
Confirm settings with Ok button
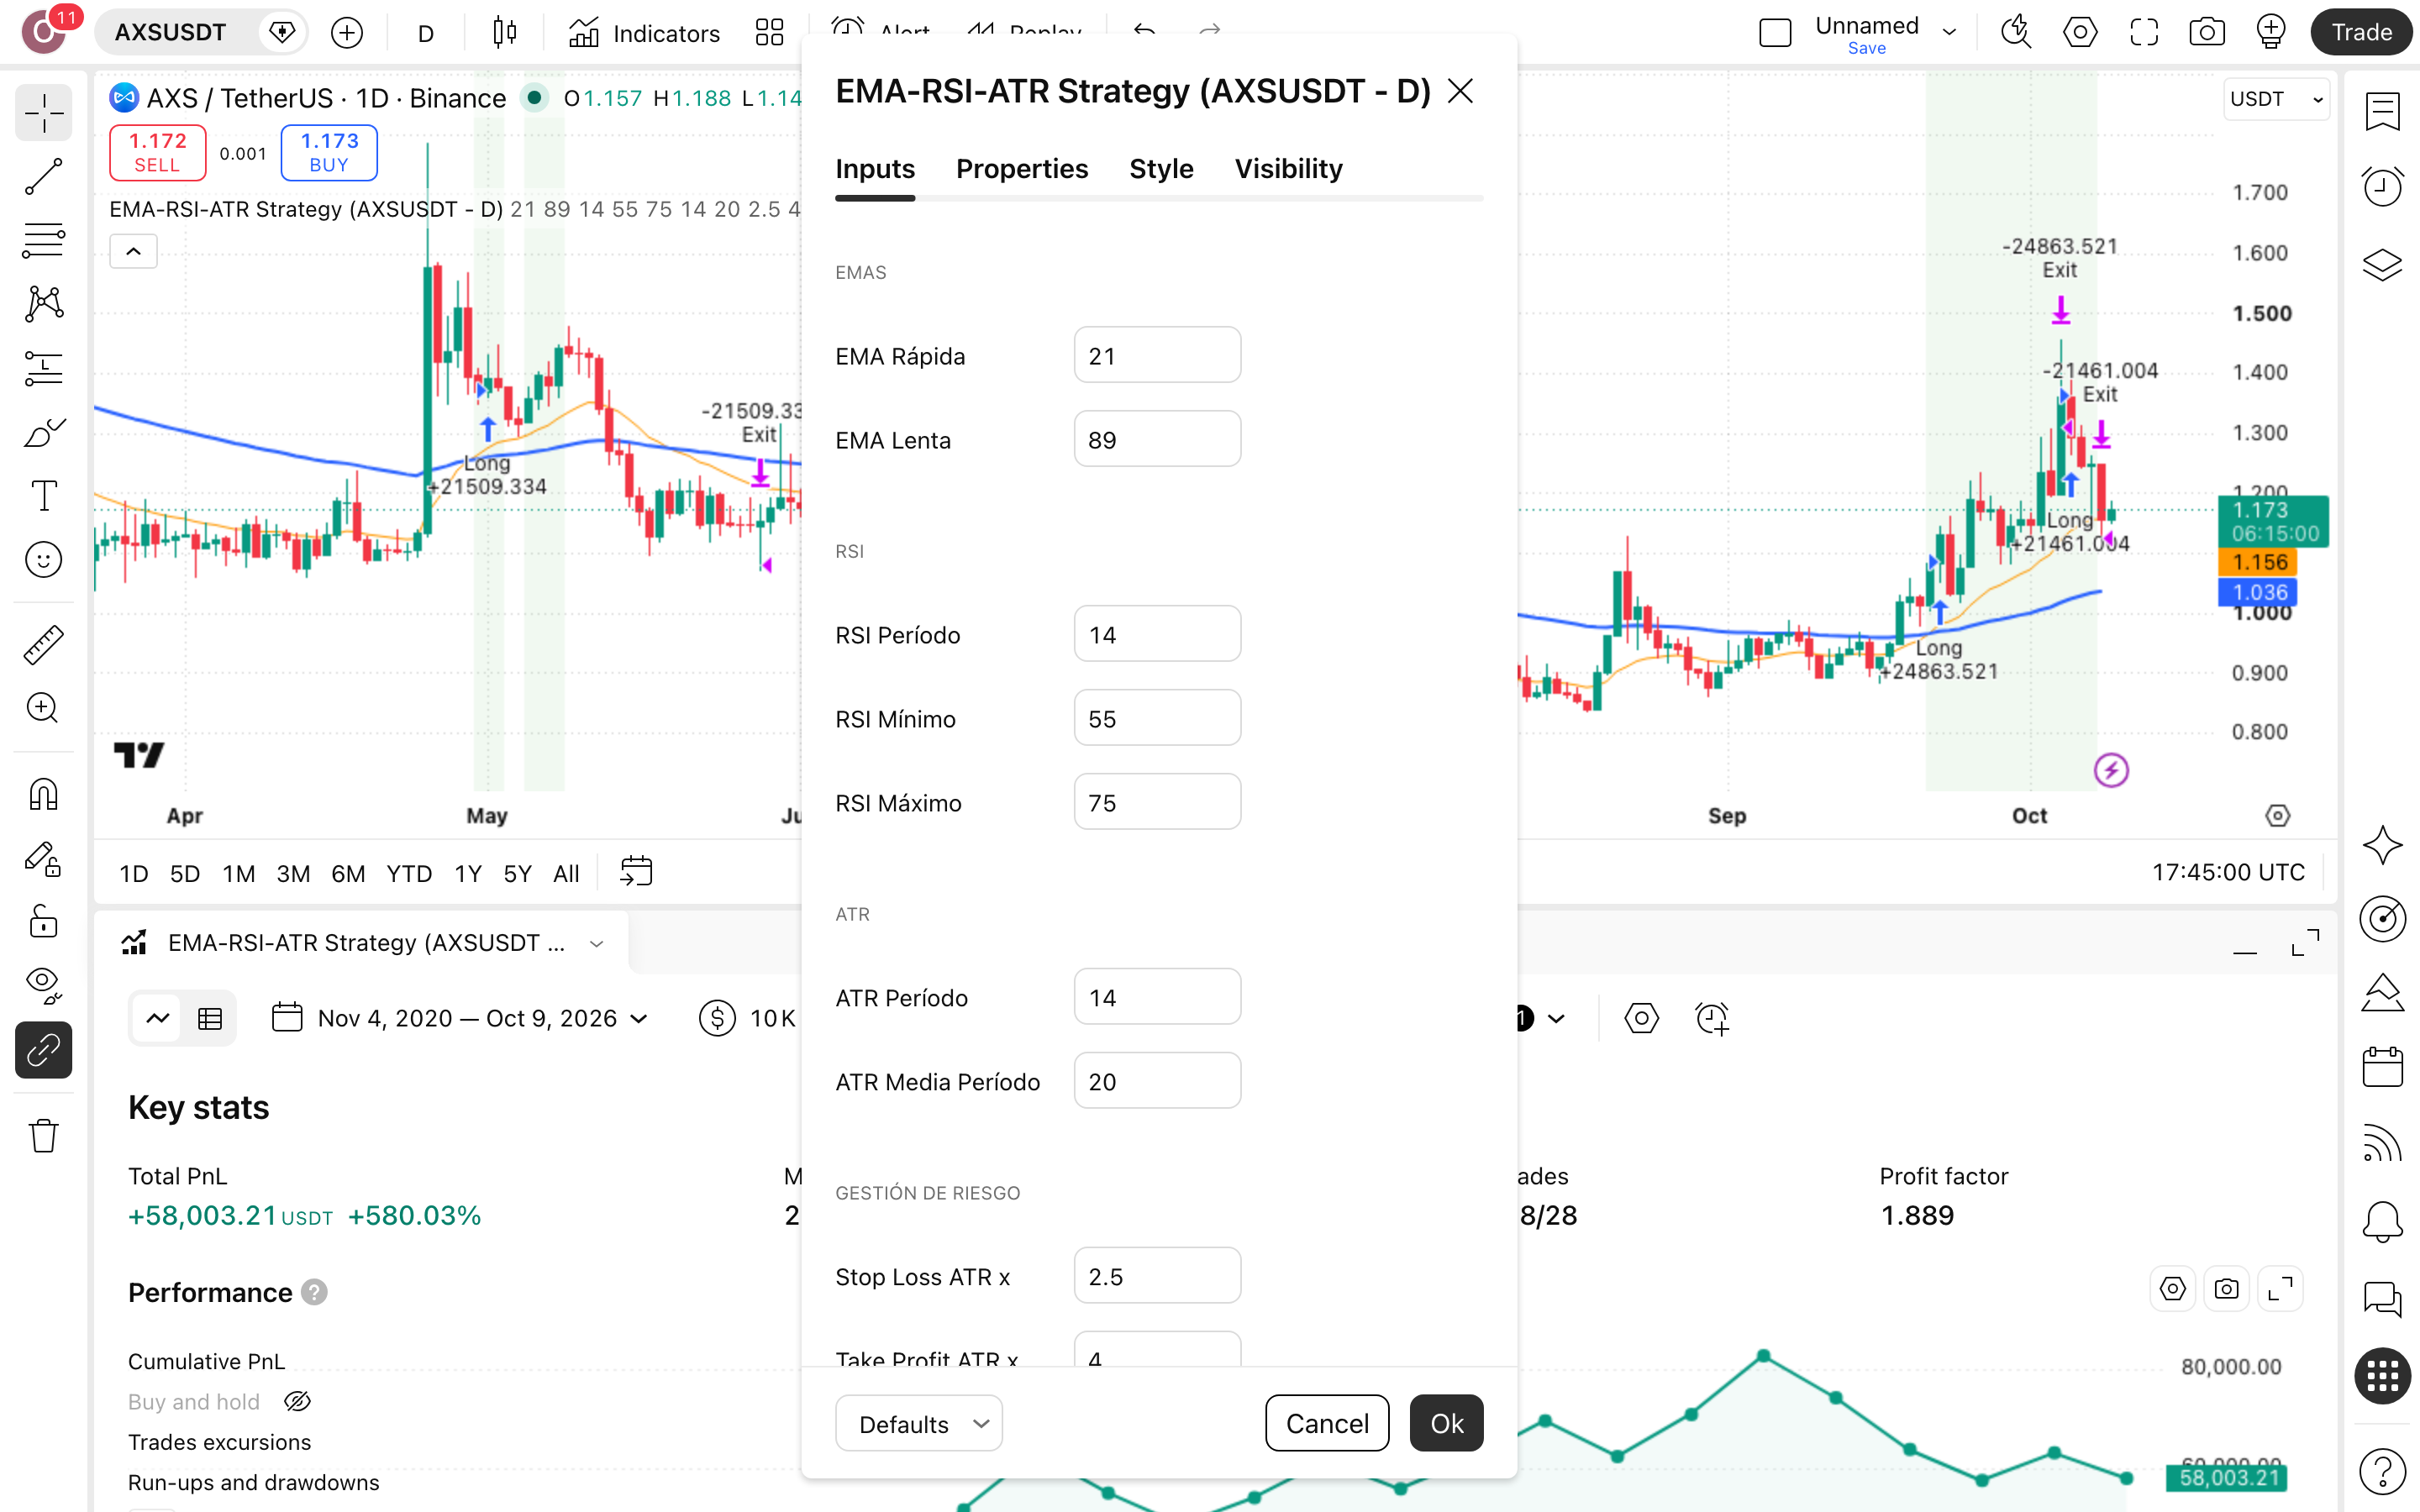[1446, 1423]
